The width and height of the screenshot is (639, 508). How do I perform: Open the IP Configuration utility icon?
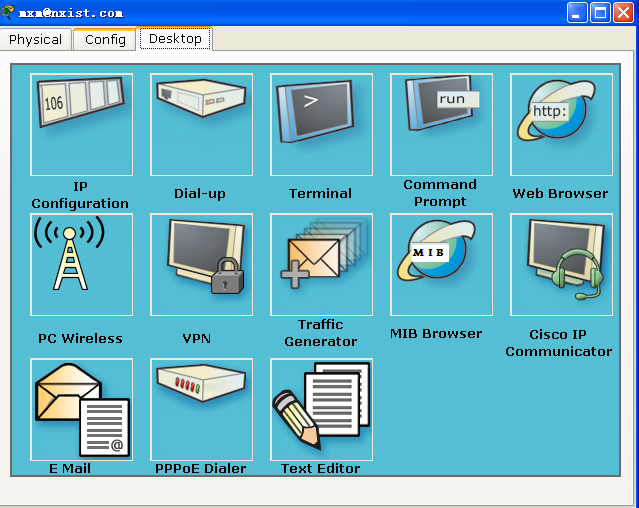pyautogui.click(x=82, y=125)
